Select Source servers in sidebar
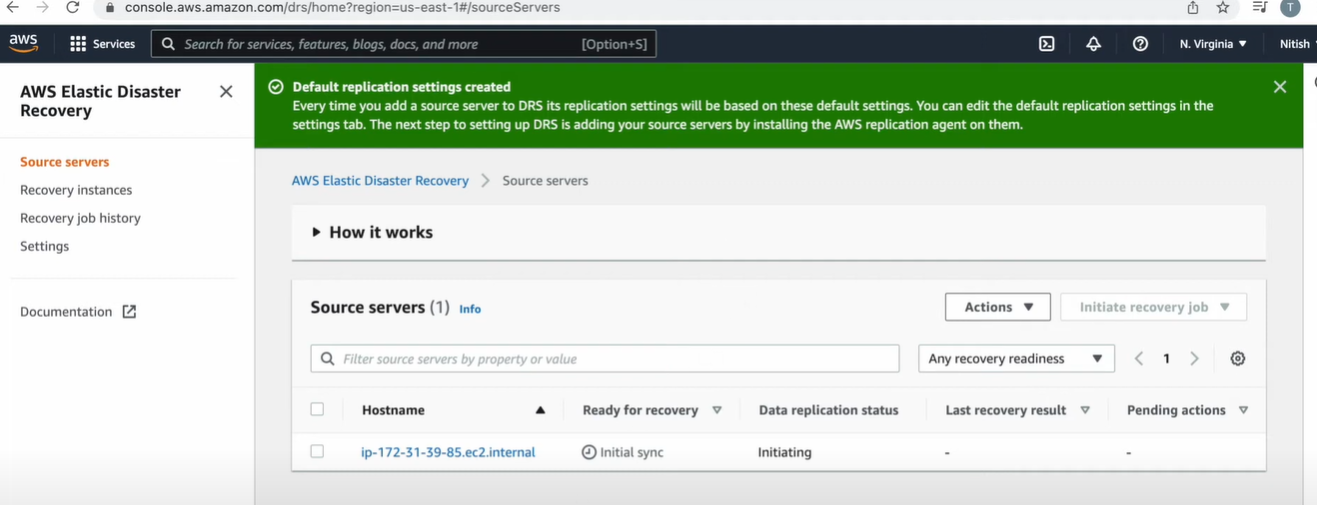 tap(65, 162)
